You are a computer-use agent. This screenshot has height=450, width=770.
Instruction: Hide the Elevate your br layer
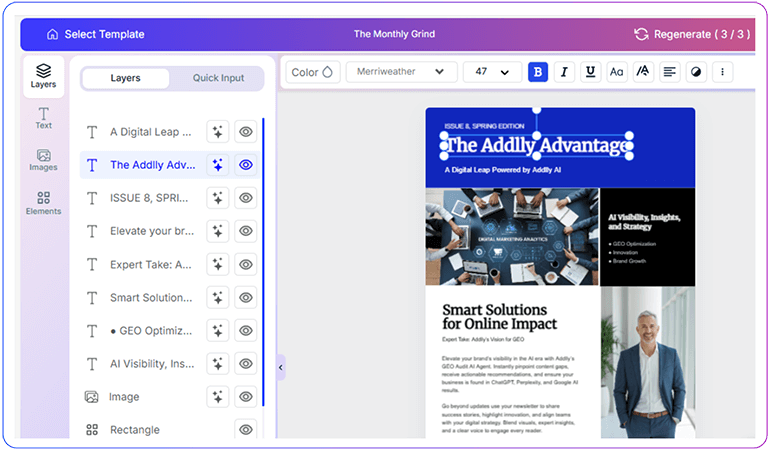[246, 231]
